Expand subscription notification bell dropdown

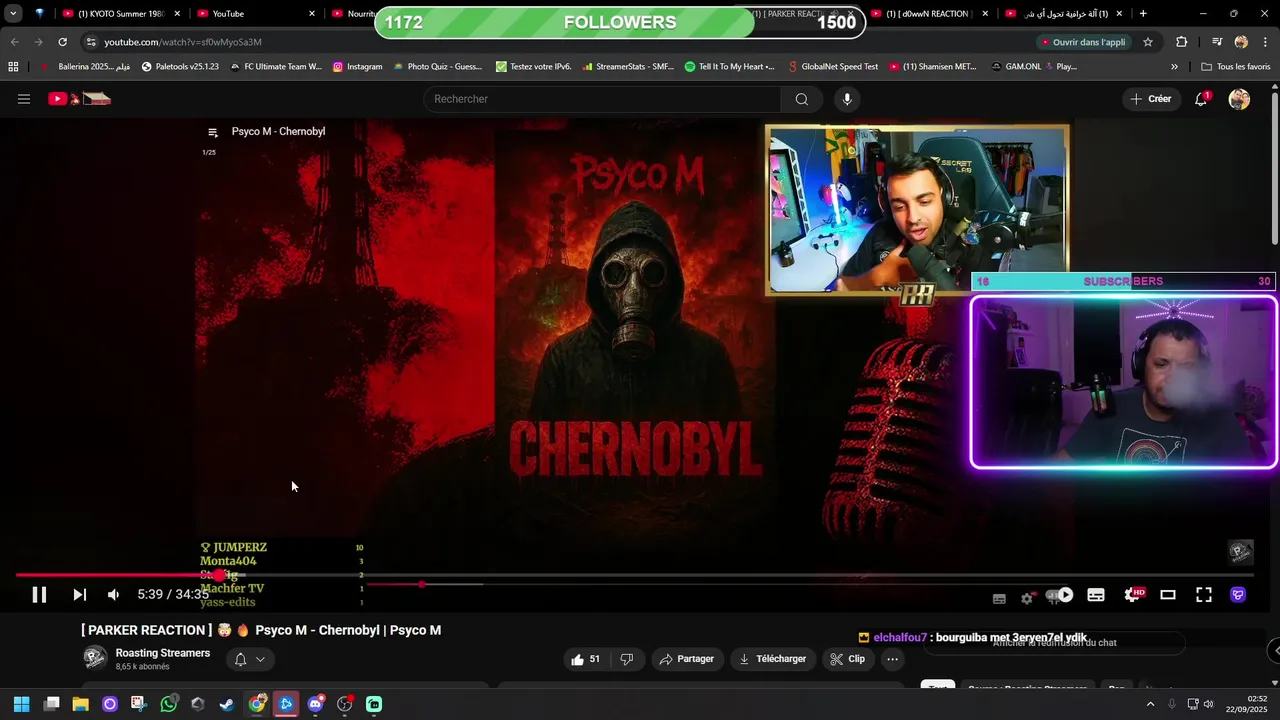[x=249, y=659]
